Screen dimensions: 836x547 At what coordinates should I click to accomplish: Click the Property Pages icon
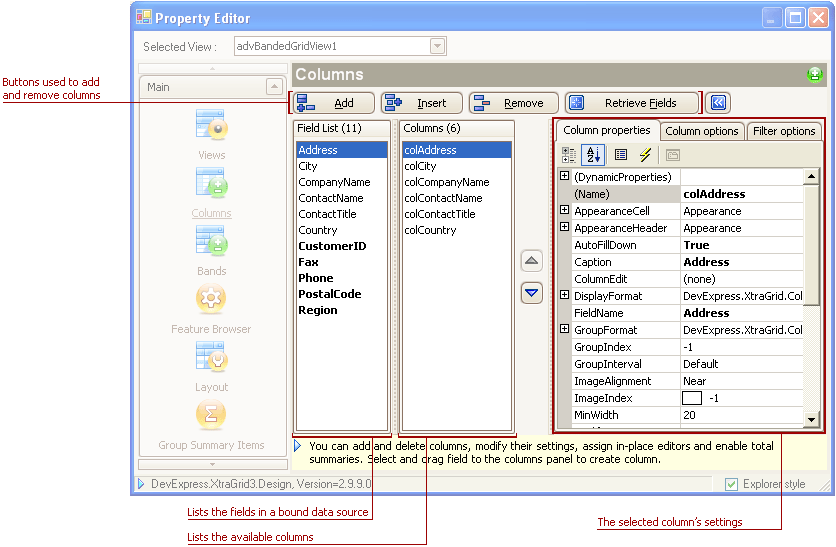pyautogui.click(x=673, y=155)
